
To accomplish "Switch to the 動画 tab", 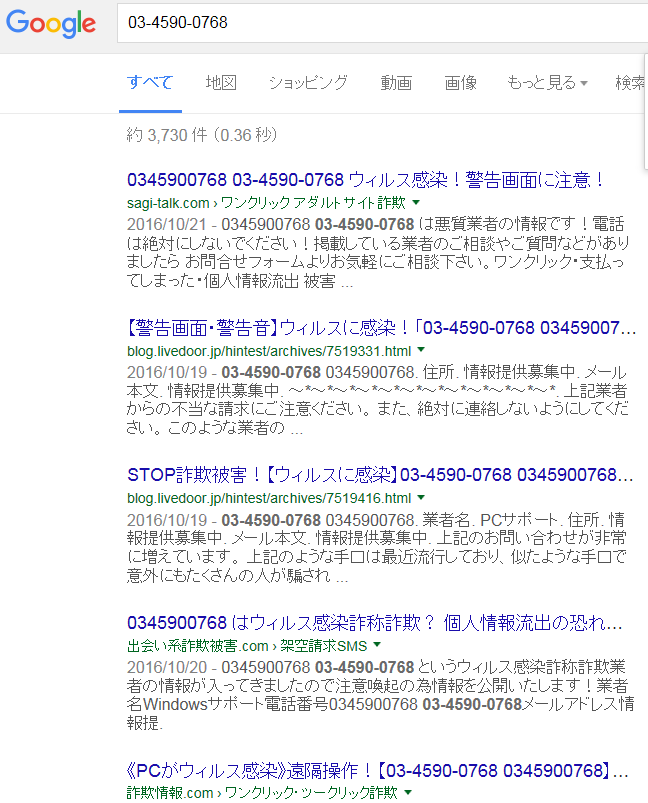I will [x=396, y=82].
